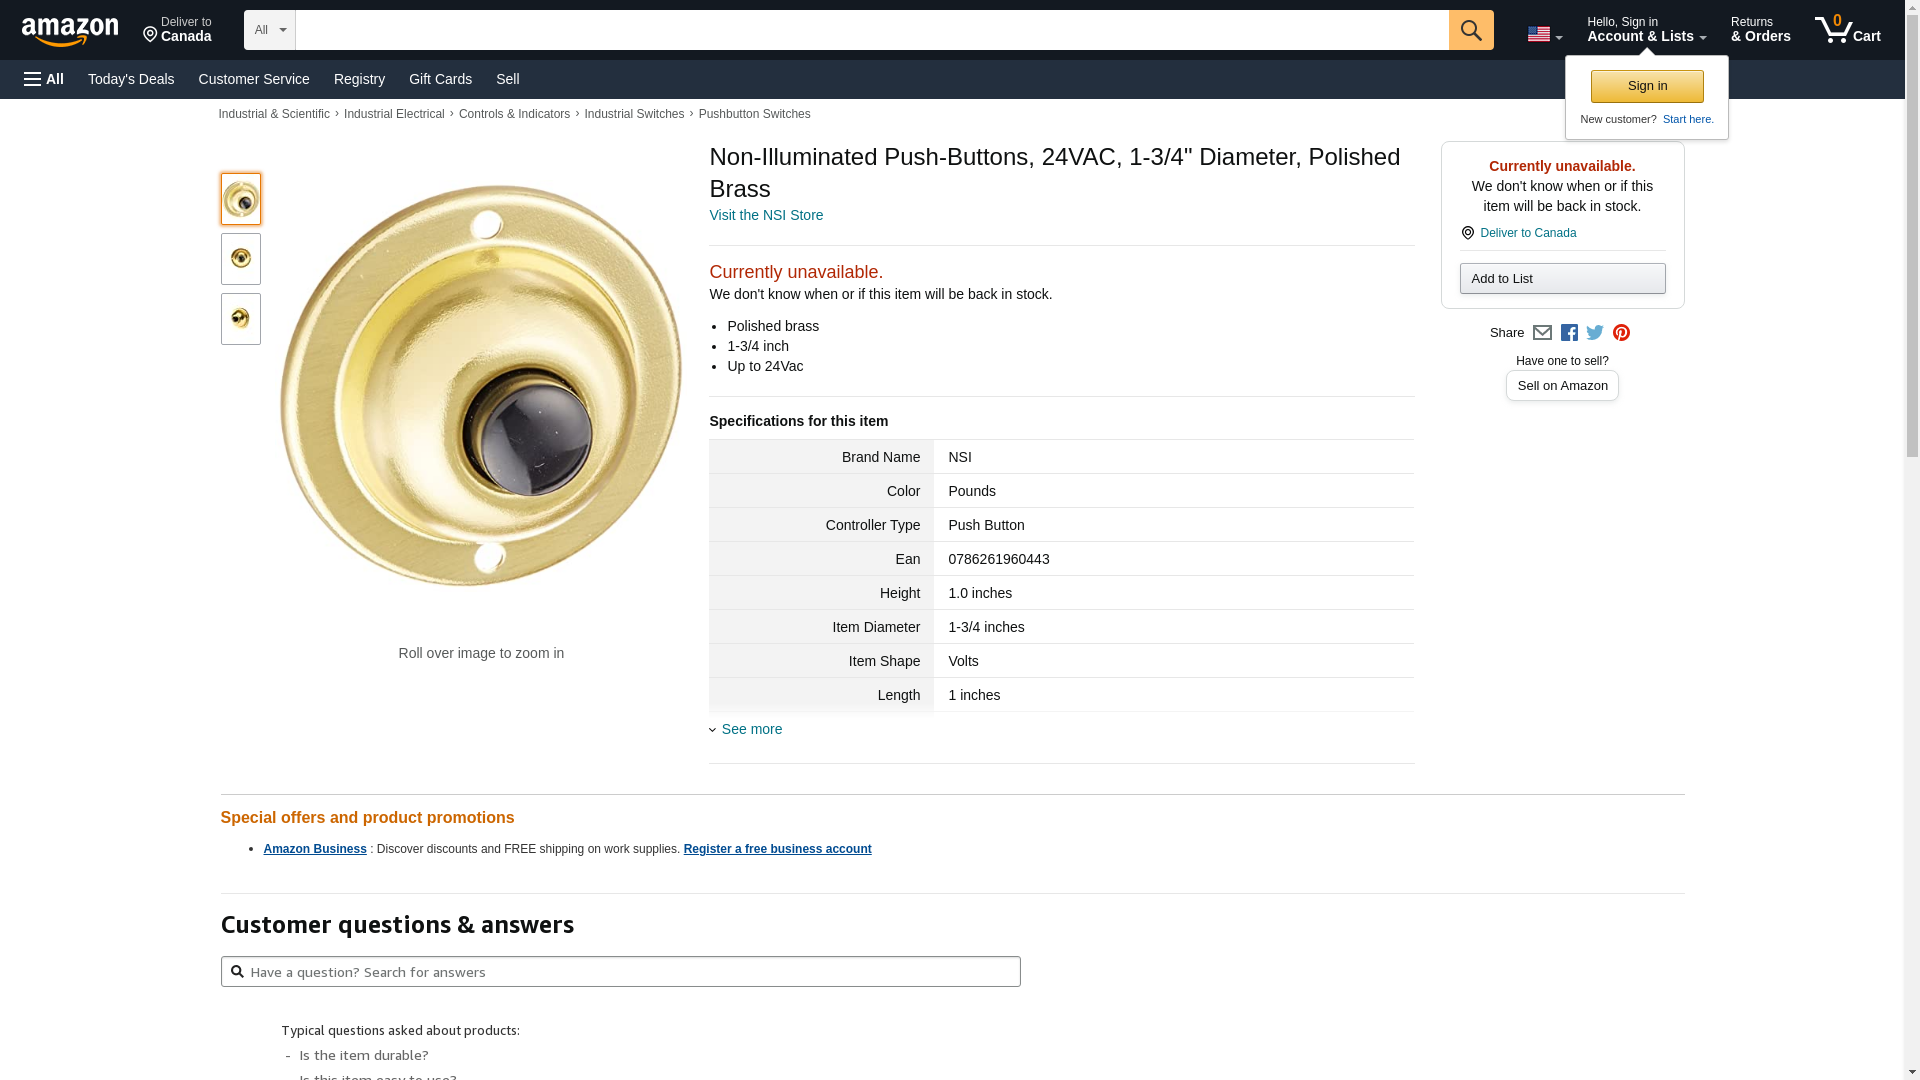Open the country flag language dropdown
Viewport: 1920px width, 1080px height.
click(1544, 35)
